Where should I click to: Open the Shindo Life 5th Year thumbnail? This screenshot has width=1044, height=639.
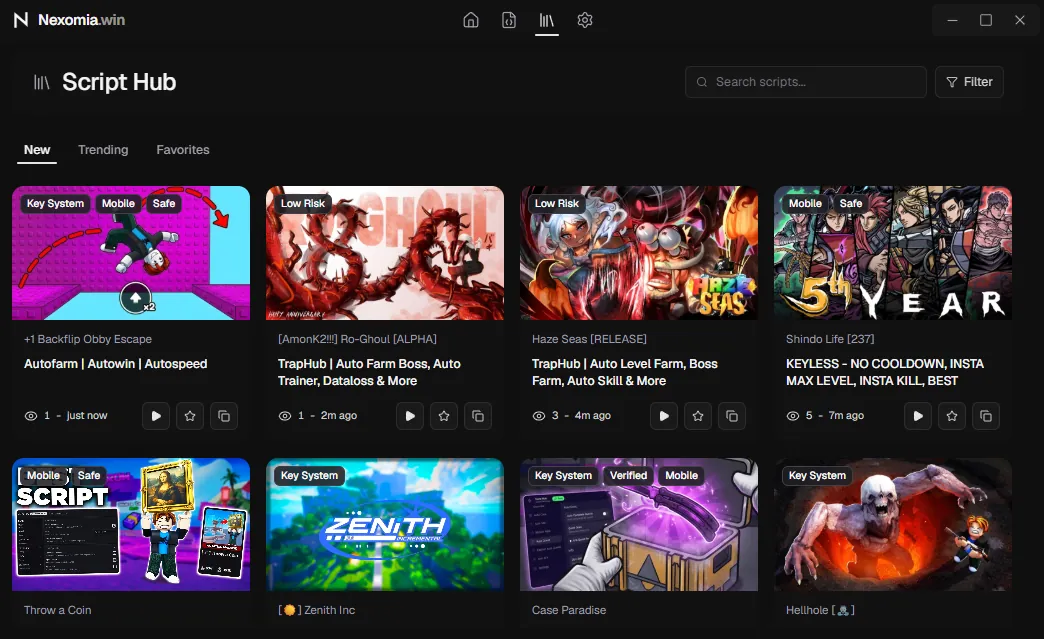893,253
